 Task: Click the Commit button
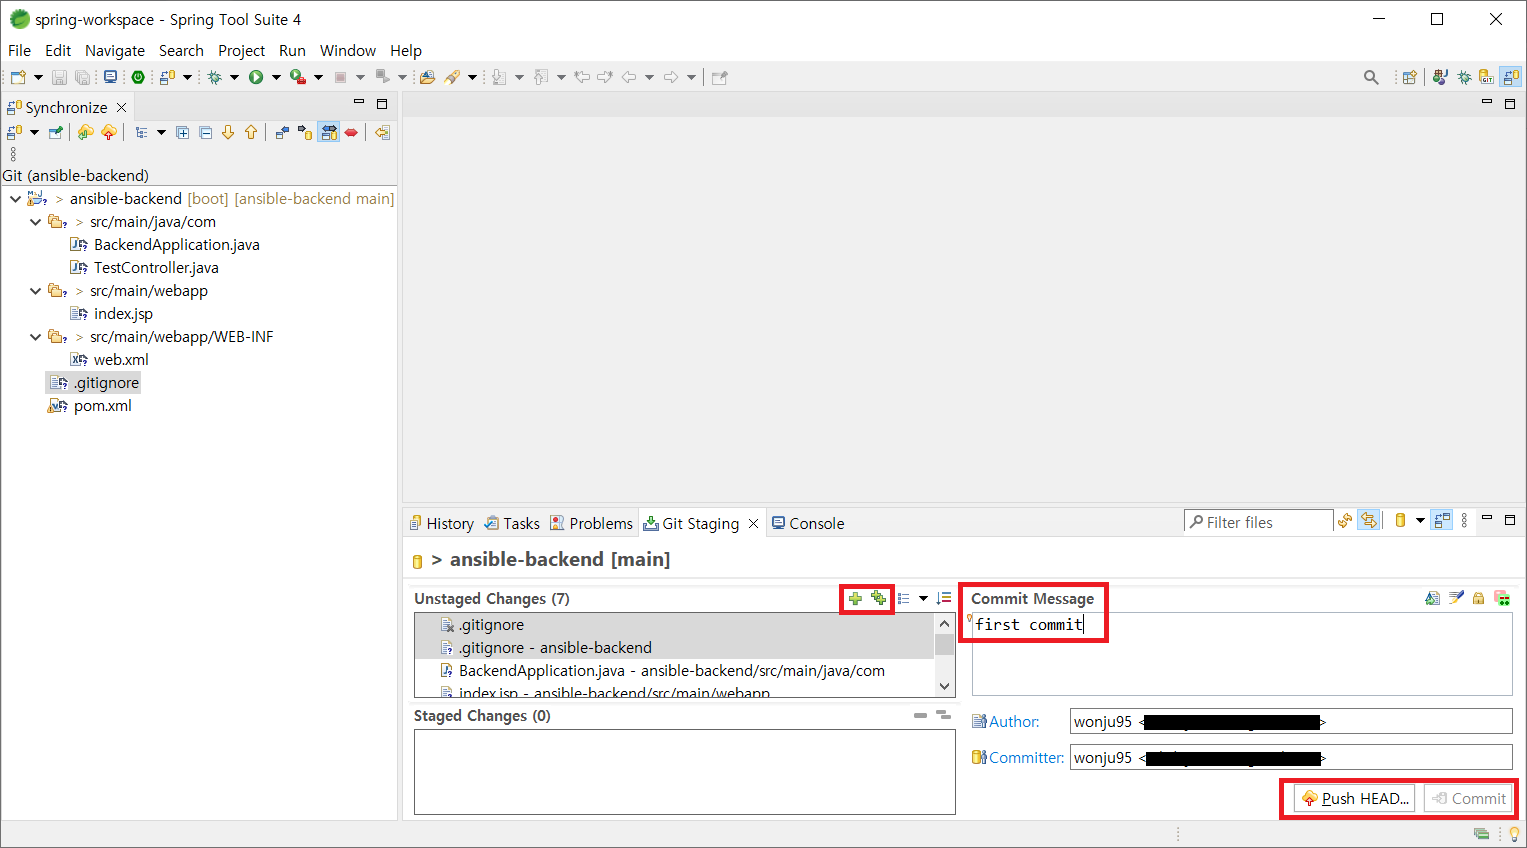pyautogui.click(x=1469, y=798)
